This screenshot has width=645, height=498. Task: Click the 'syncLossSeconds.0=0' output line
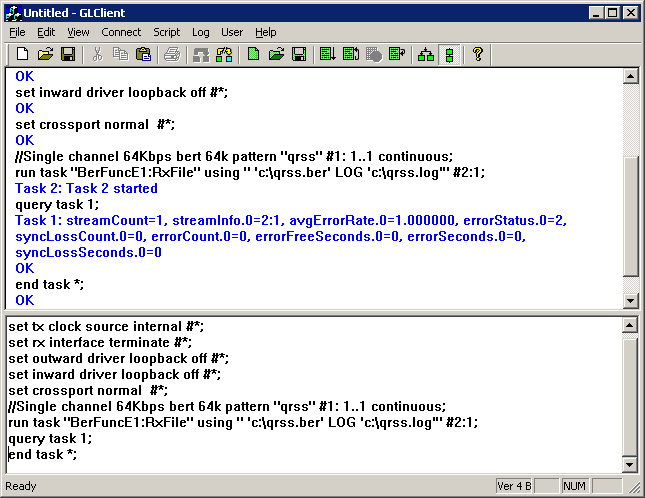[88, 252]
